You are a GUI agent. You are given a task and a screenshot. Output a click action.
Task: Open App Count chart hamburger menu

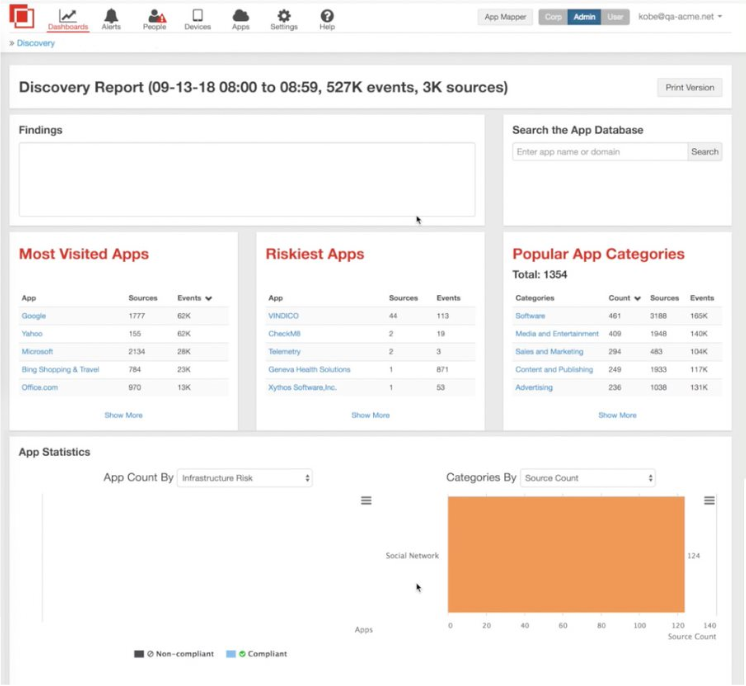point(366,500)
